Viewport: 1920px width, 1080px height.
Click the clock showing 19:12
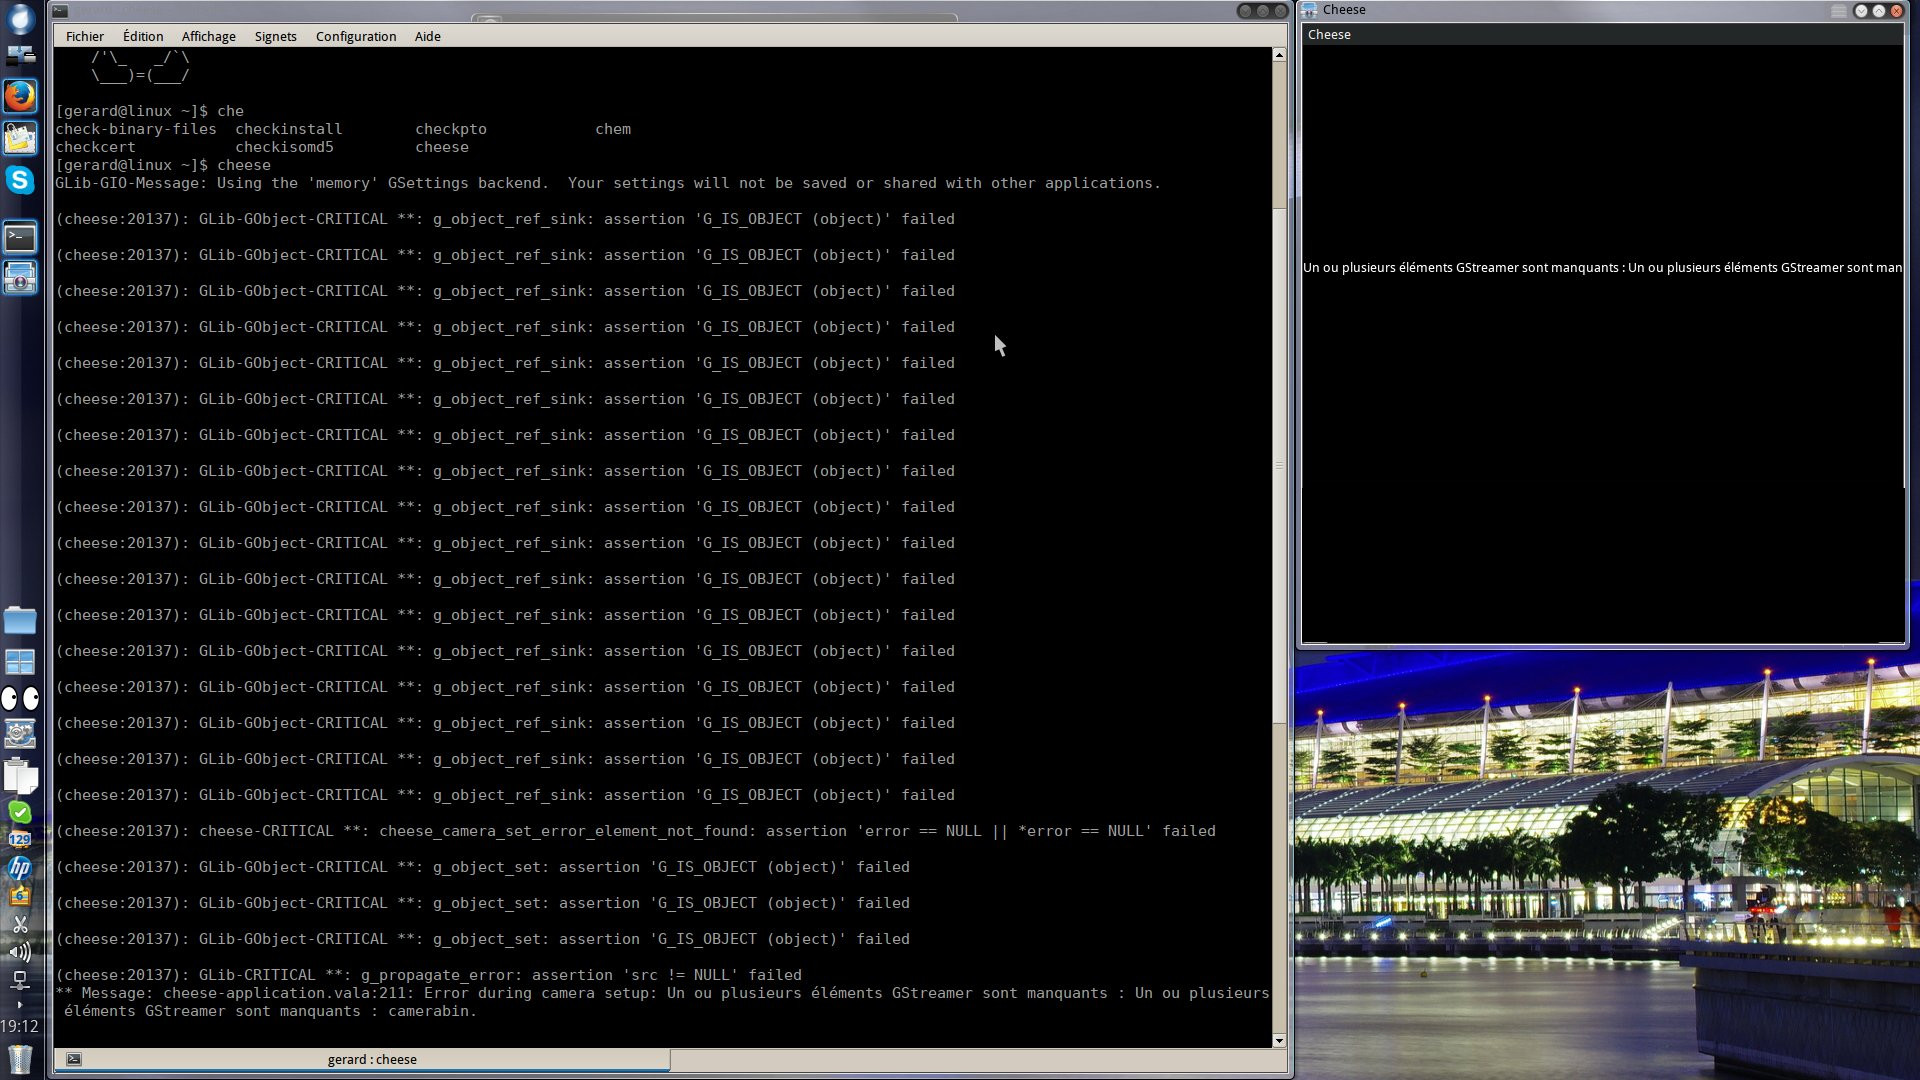[x=20, y=1026]
